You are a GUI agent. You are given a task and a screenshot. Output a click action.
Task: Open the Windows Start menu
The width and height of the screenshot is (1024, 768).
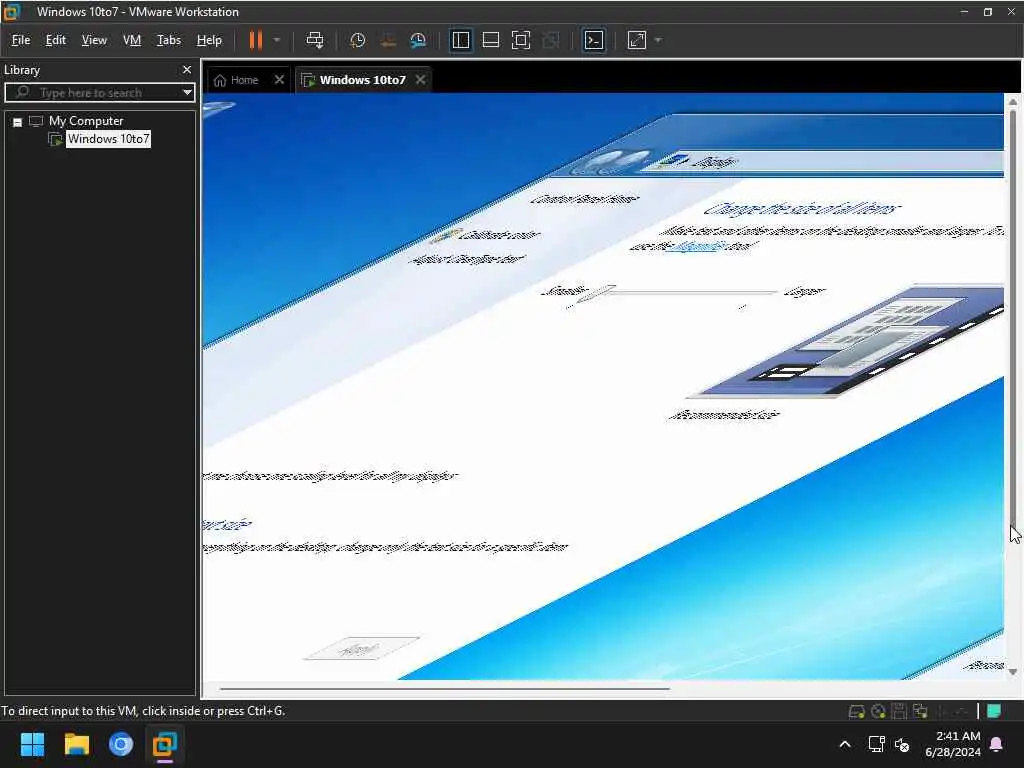click(32, 744)
